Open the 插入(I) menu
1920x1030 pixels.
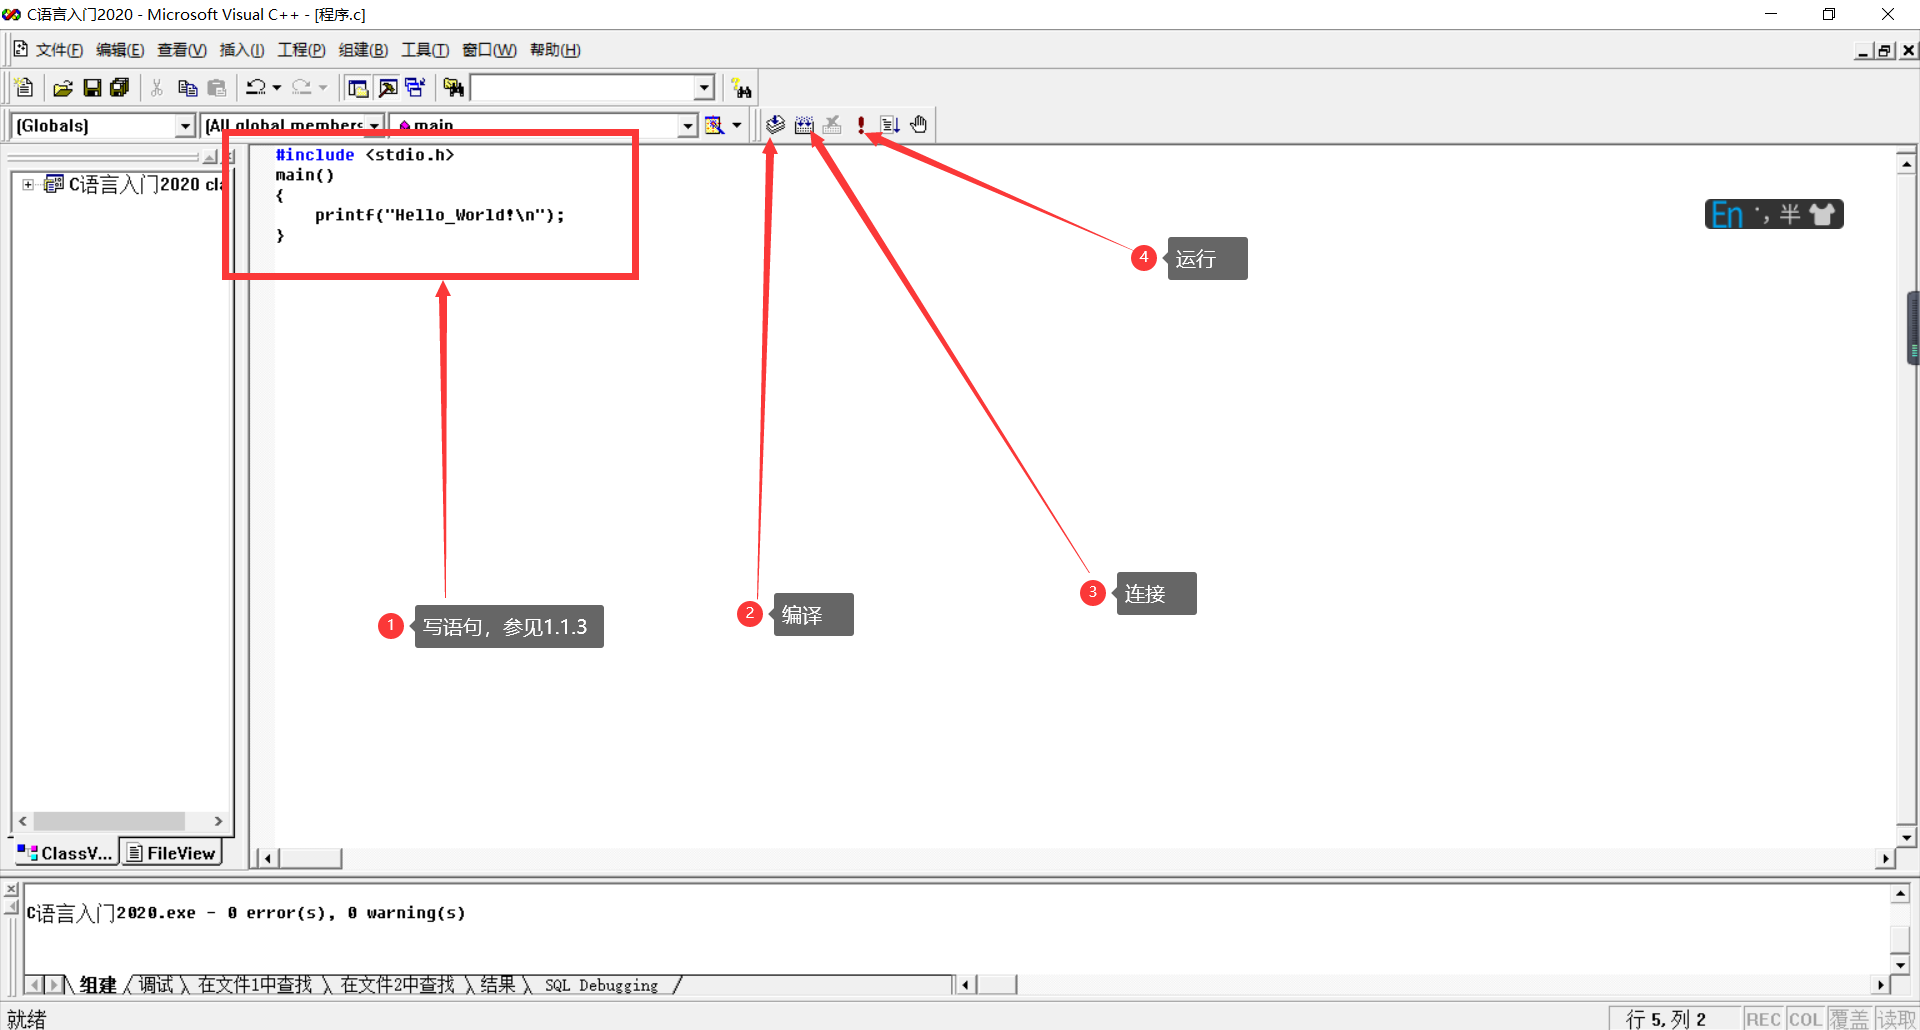click(x=242, y=50)
